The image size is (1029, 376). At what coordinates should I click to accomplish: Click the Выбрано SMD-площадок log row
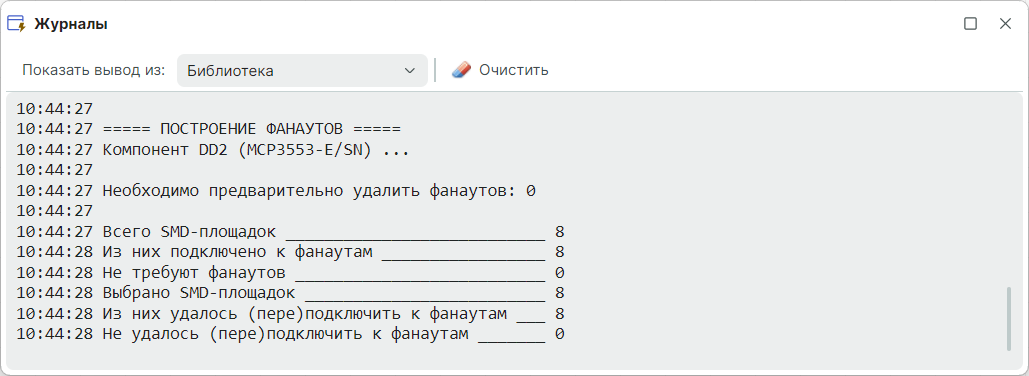pos(291,293)
